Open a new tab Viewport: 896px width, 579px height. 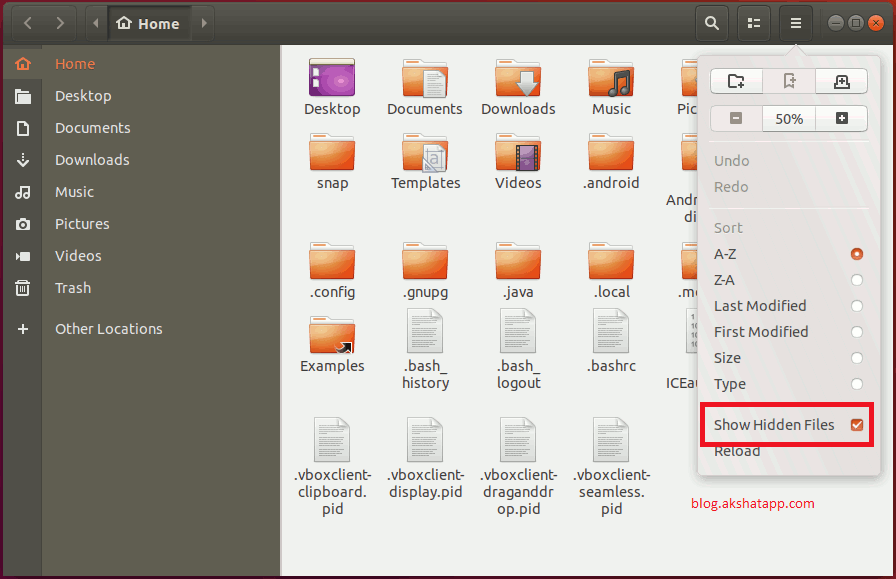pos(841,81)
